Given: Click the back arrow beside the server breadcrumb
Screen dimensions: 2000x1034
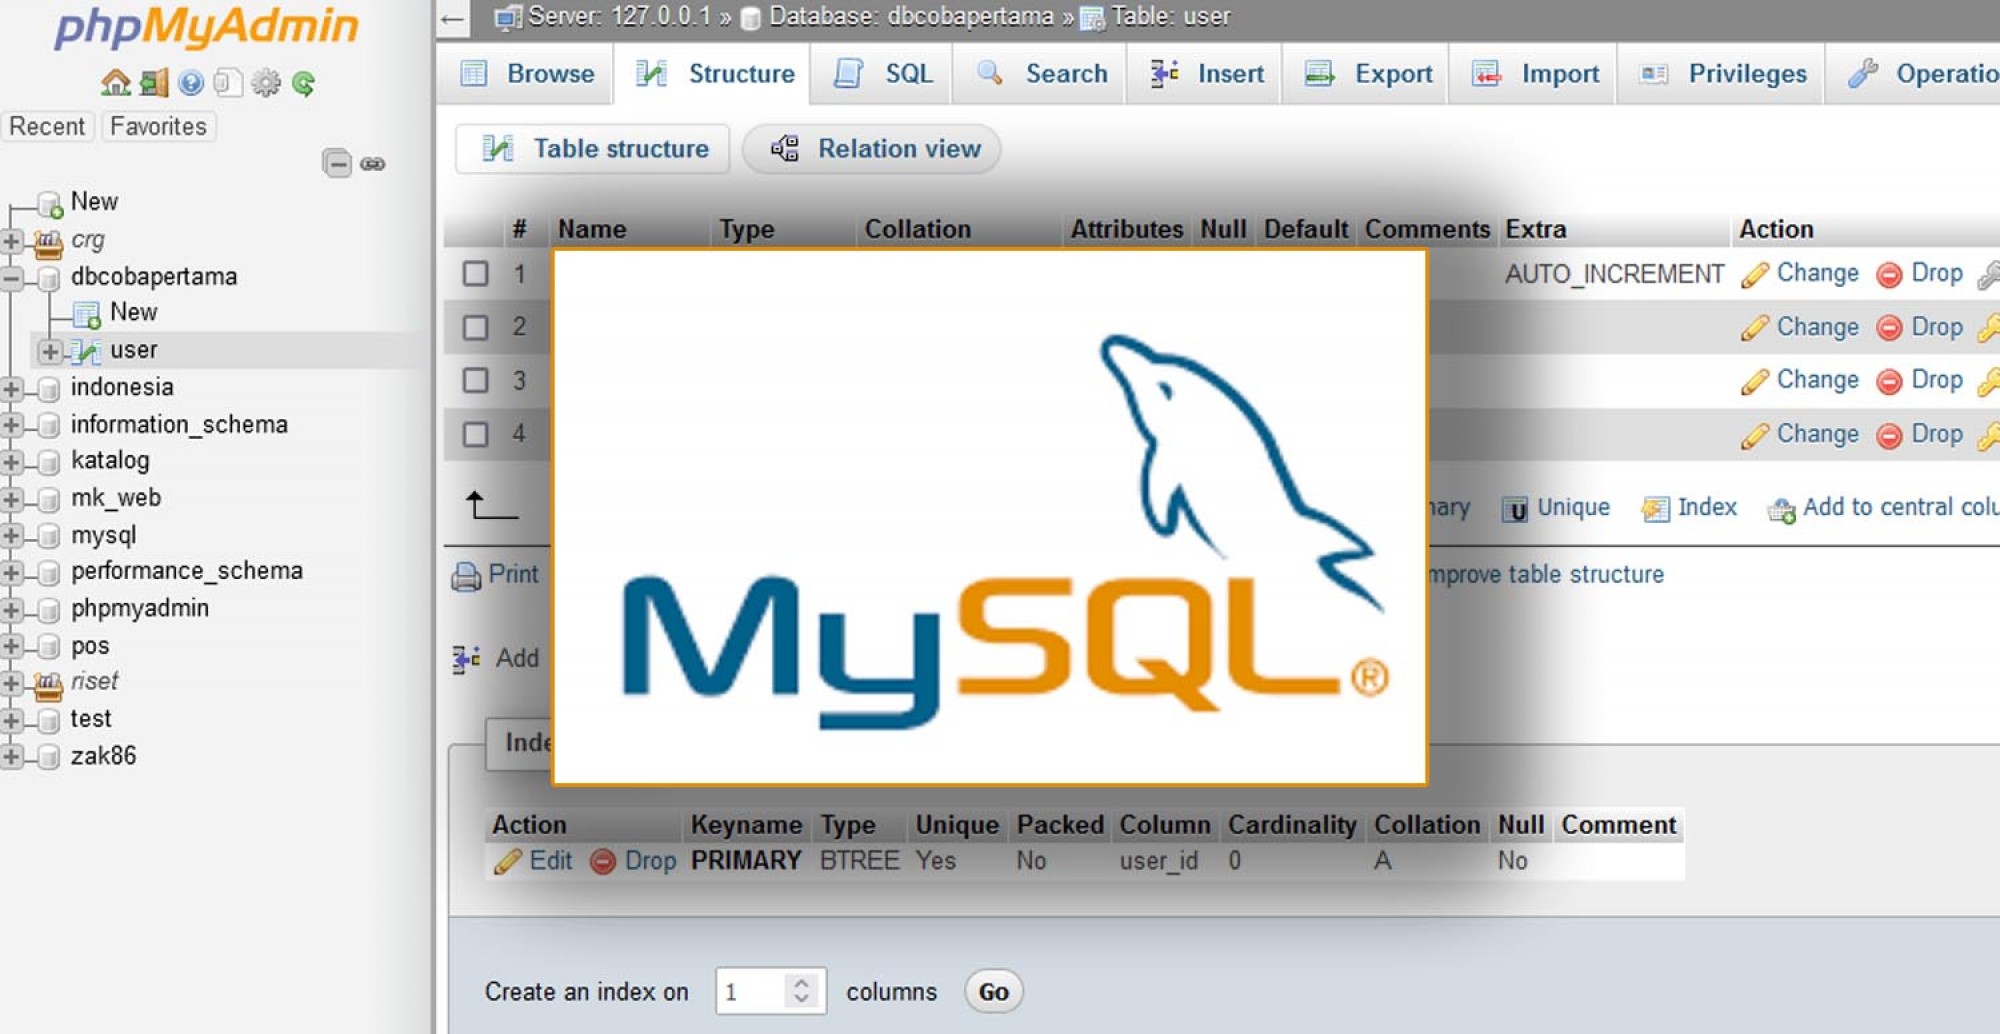Looking at the screenshot, I should point(453,18).
